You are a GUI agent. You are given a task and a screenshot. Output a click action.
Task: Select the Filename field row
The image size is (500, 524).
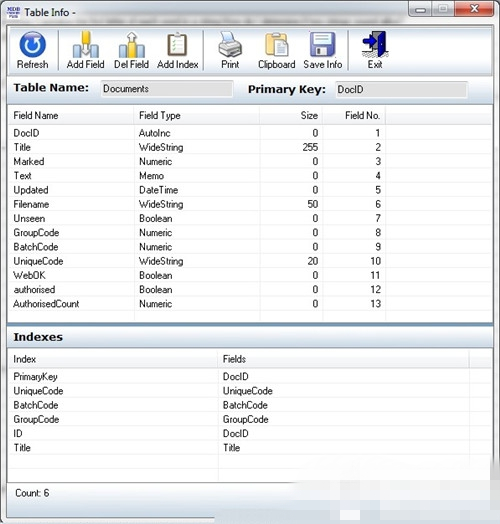click(249, 204)
